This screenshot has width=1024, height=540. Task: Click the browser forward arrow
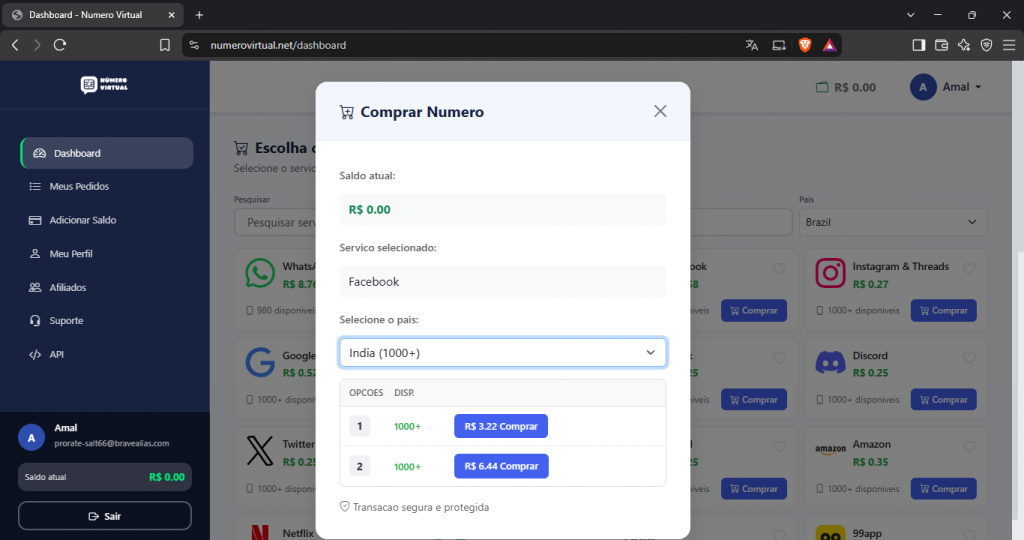(x=37, y=45)
